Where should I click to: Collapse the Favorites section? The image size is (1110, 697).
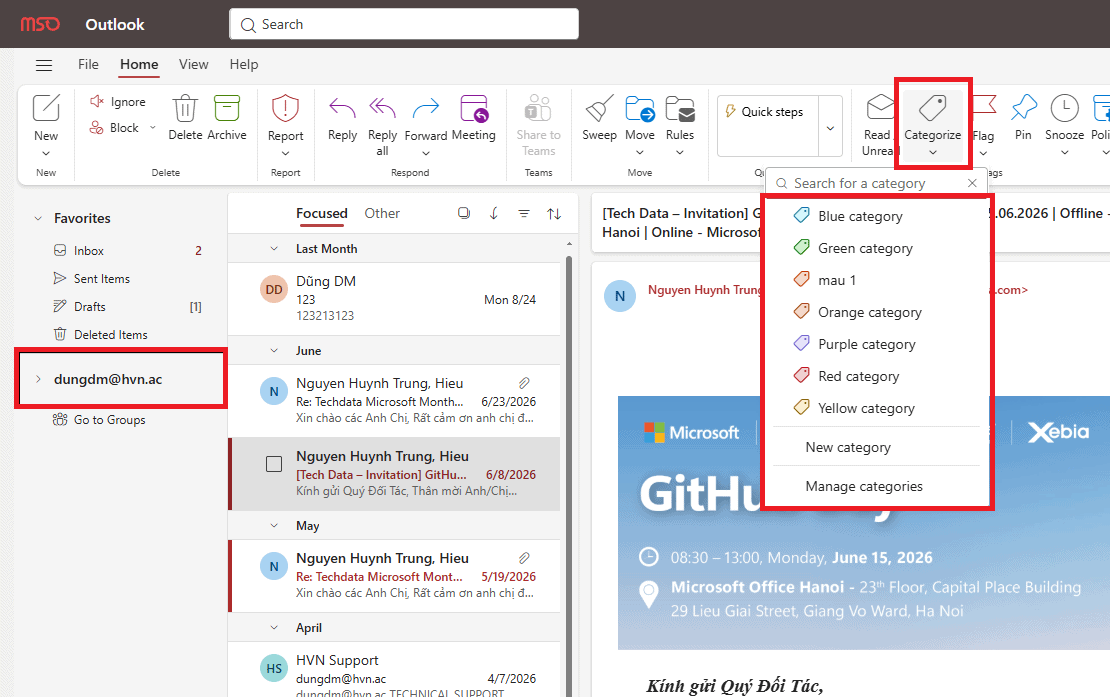pyautogui.click(x=38, y=219)
